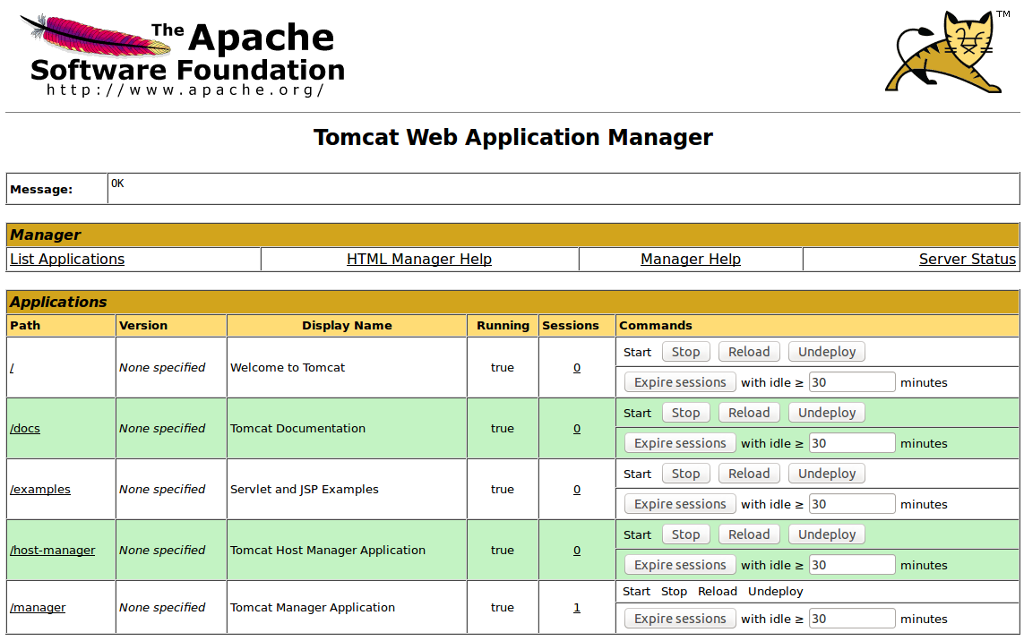Stop the Tomcat Host Manager Application
The image size is (1024, 641).
pos(686,534)
